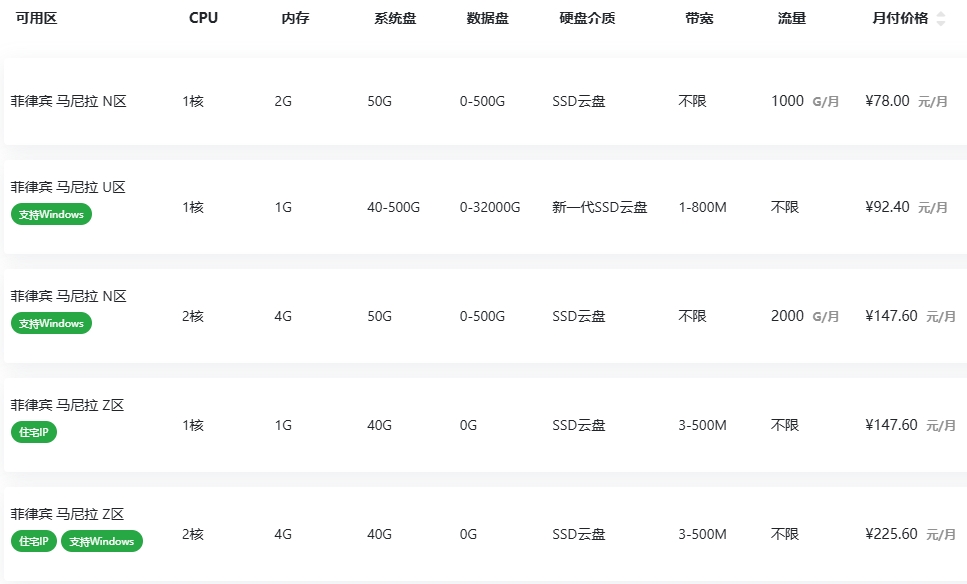The width and height of the screenshot is (967, 584).
Task: Click 支持Windows badge in 马尼拉 U区 row
Action: pos(51,214)
